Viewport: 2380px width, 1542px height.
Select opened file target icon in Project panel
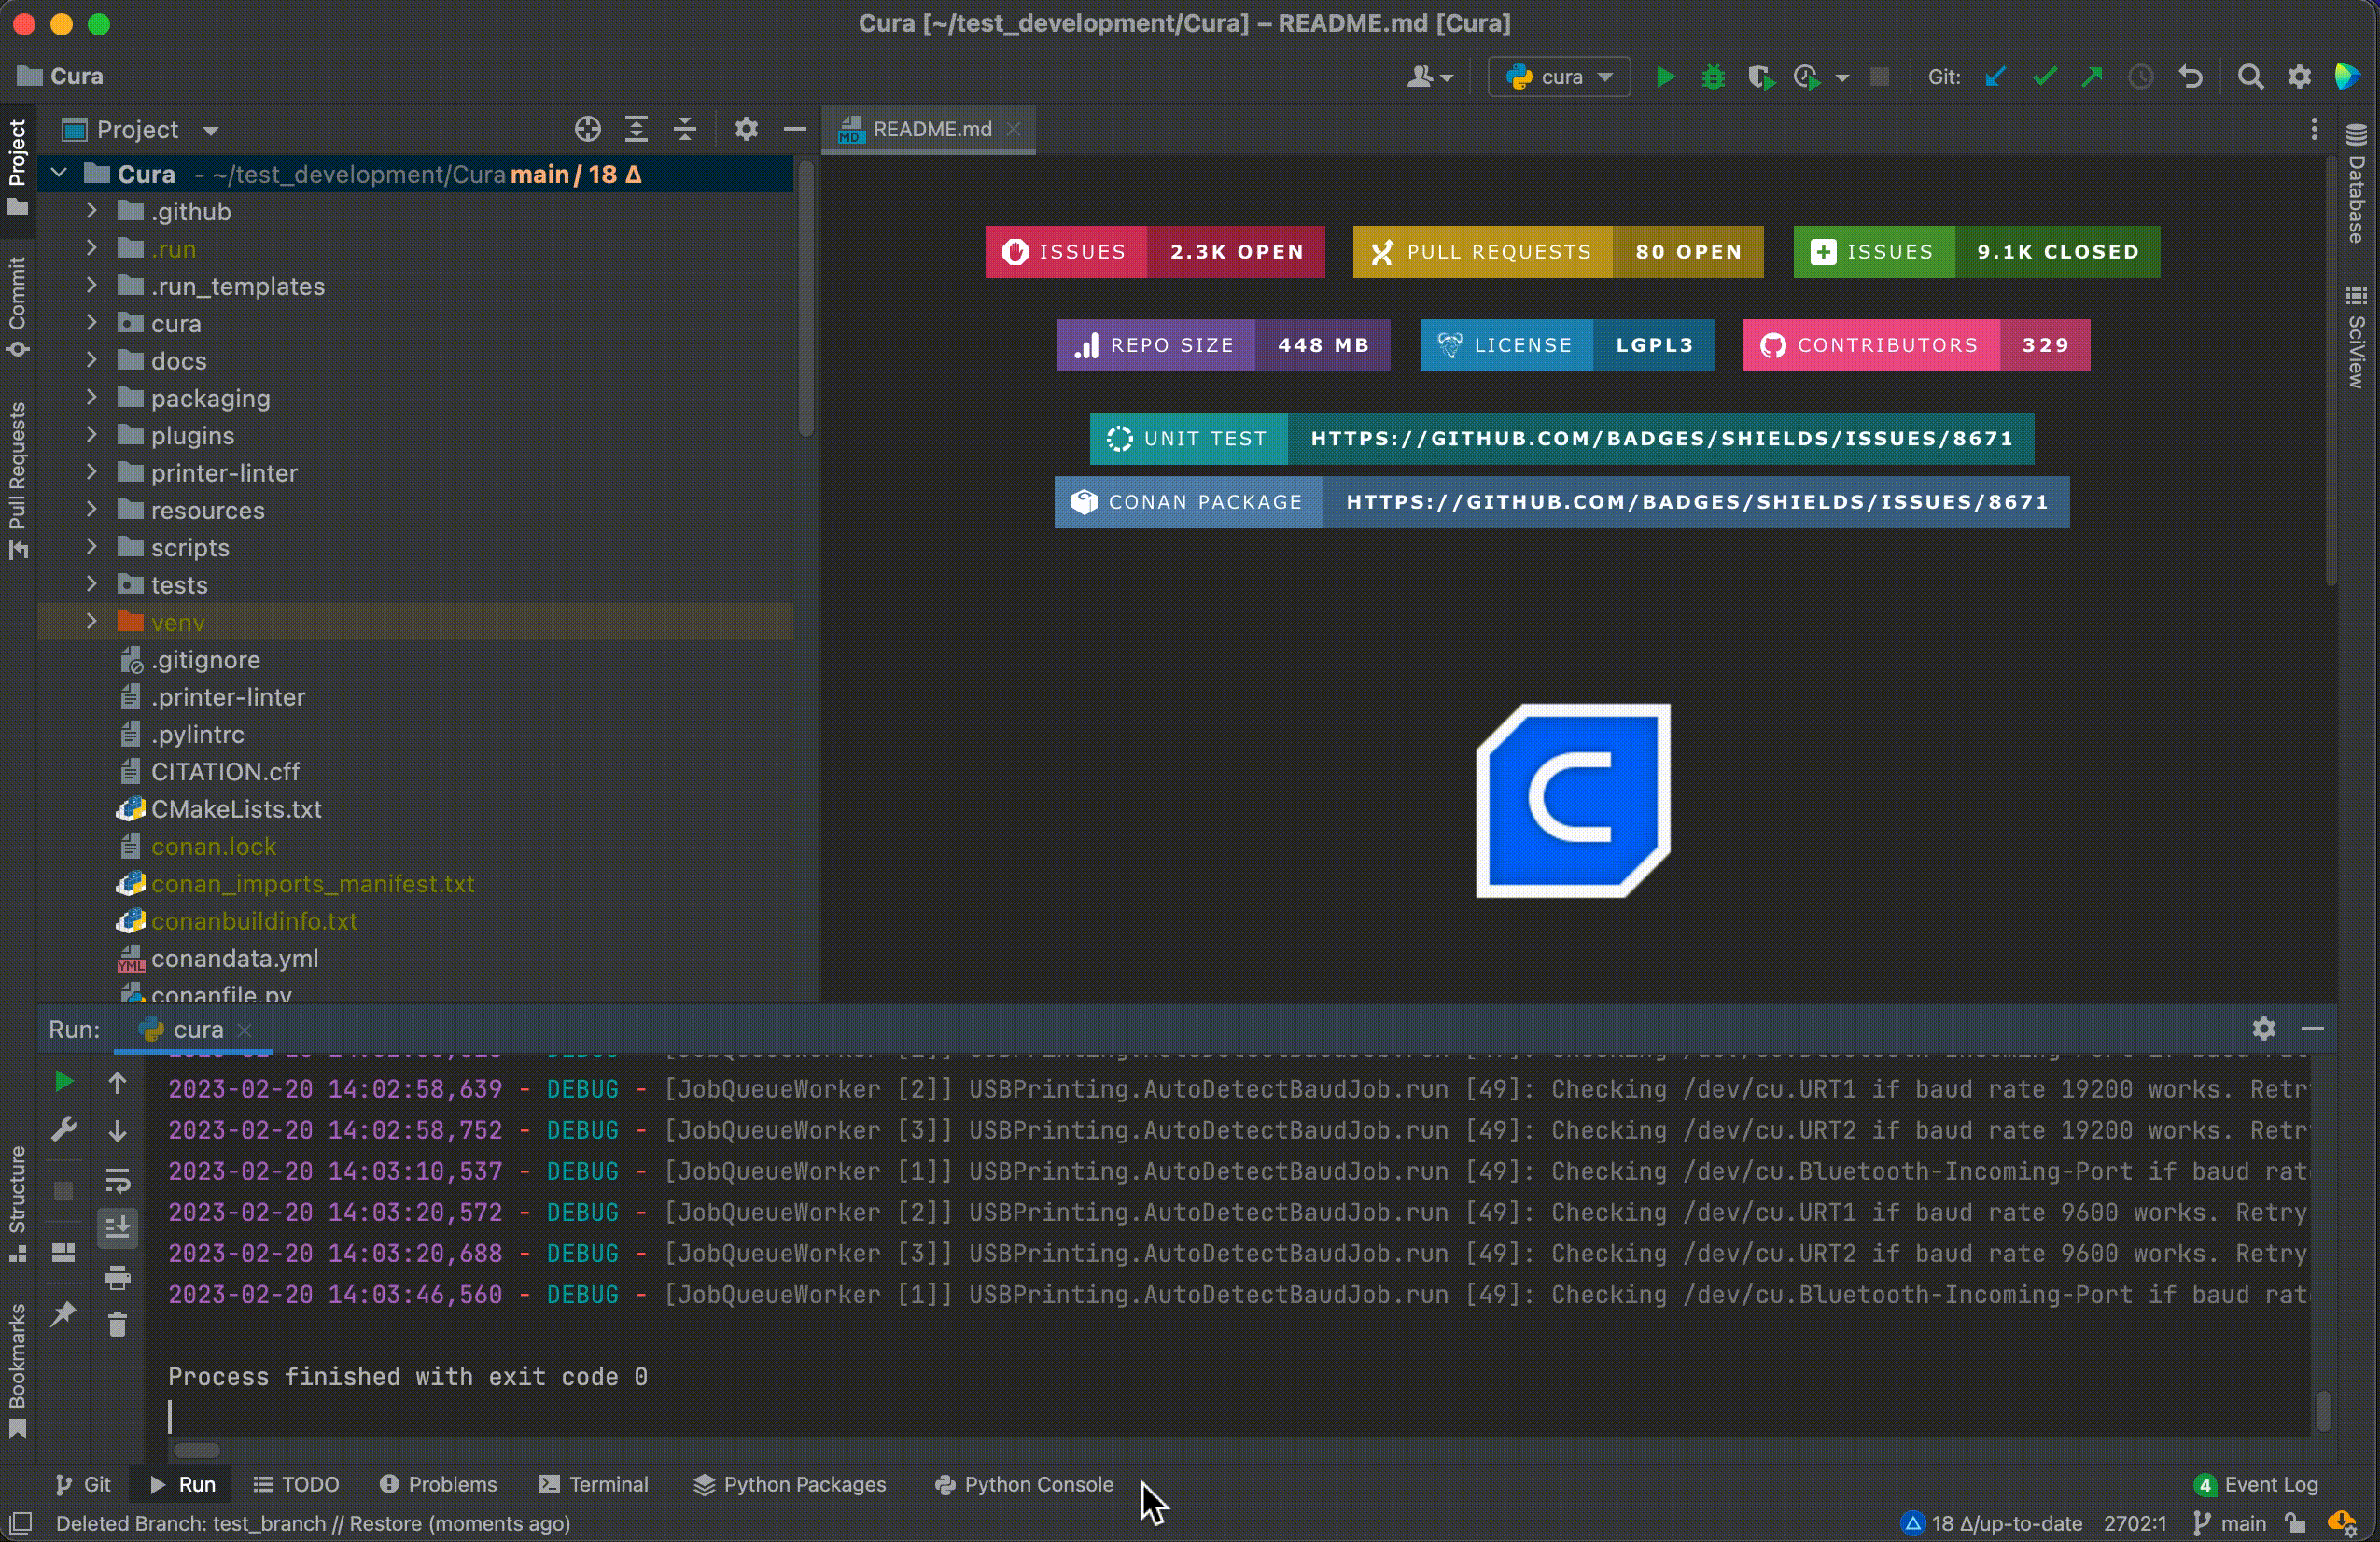588,129
